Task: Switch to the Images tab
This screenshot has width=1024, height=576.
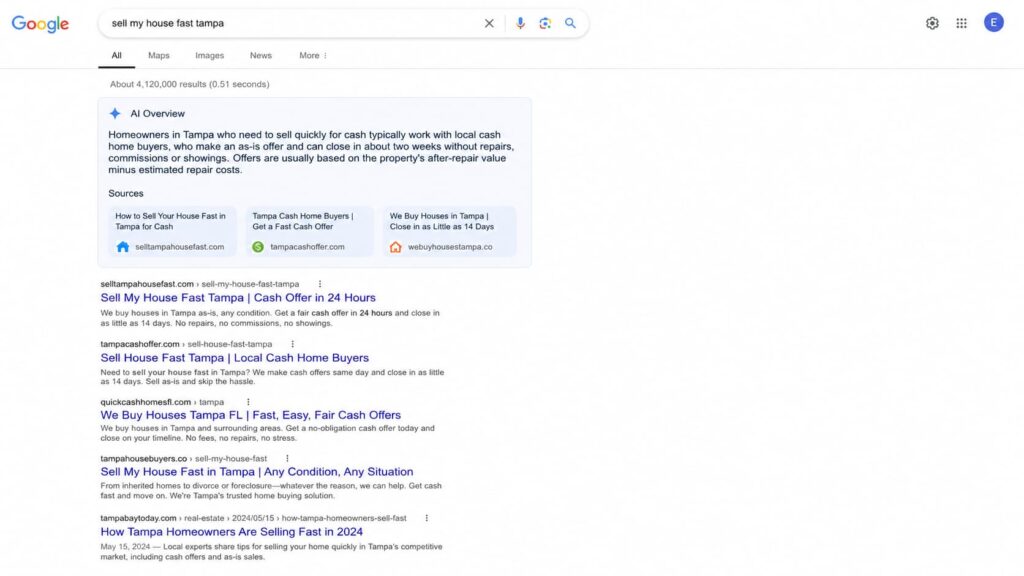Action: click(210, 56)
